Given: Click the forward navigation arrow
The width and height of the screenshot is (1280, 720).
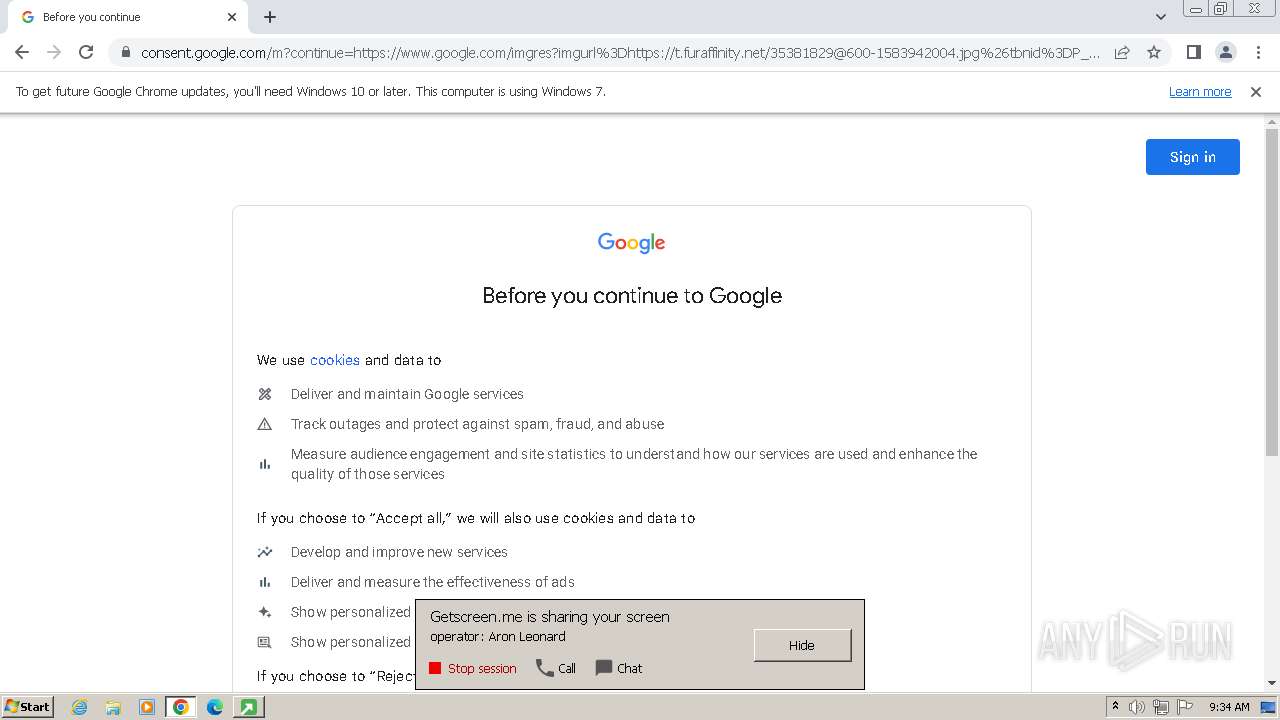Looking at the screenshot, I should click(54, 52).
